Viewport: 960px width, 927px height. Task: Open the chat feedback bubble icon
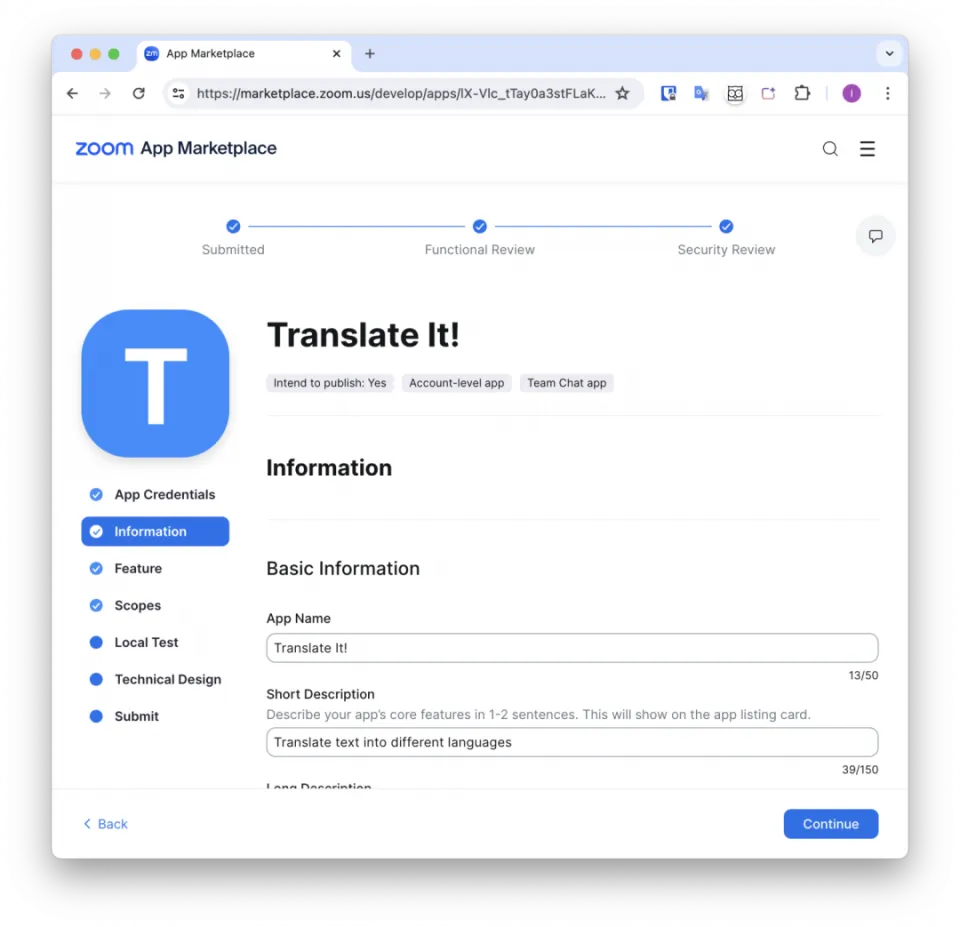coord(876,236)
